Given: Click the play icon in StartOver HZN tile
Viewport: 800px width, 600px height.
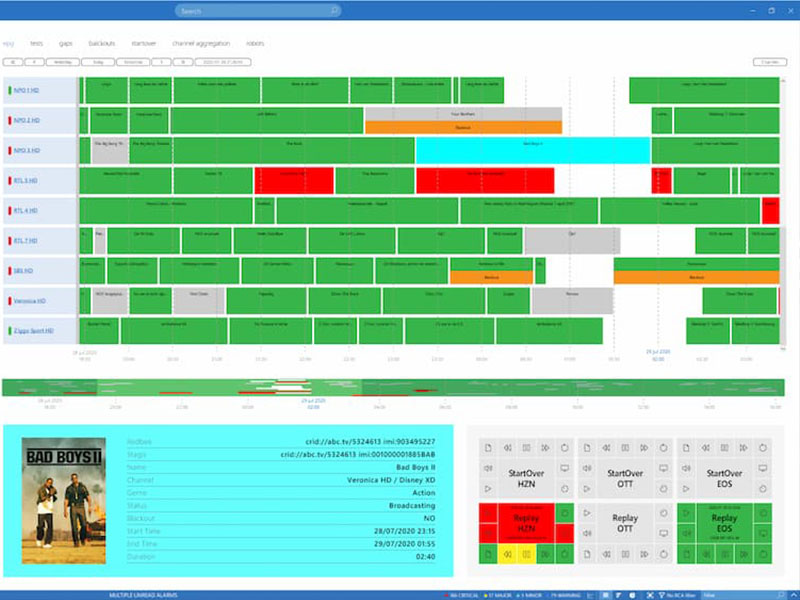Looking at the screenshot, I should 488,489.
